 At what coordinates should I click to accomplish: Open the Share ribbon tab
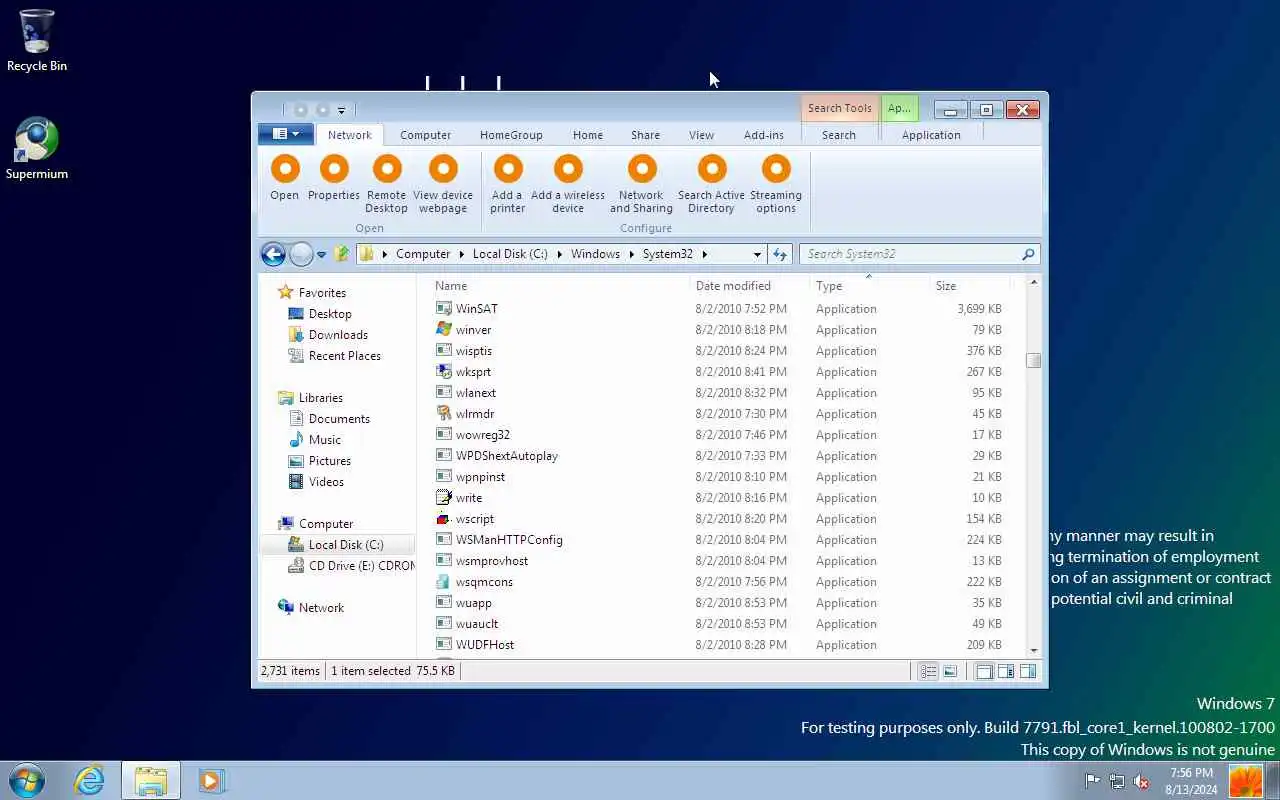coord(645,135)
